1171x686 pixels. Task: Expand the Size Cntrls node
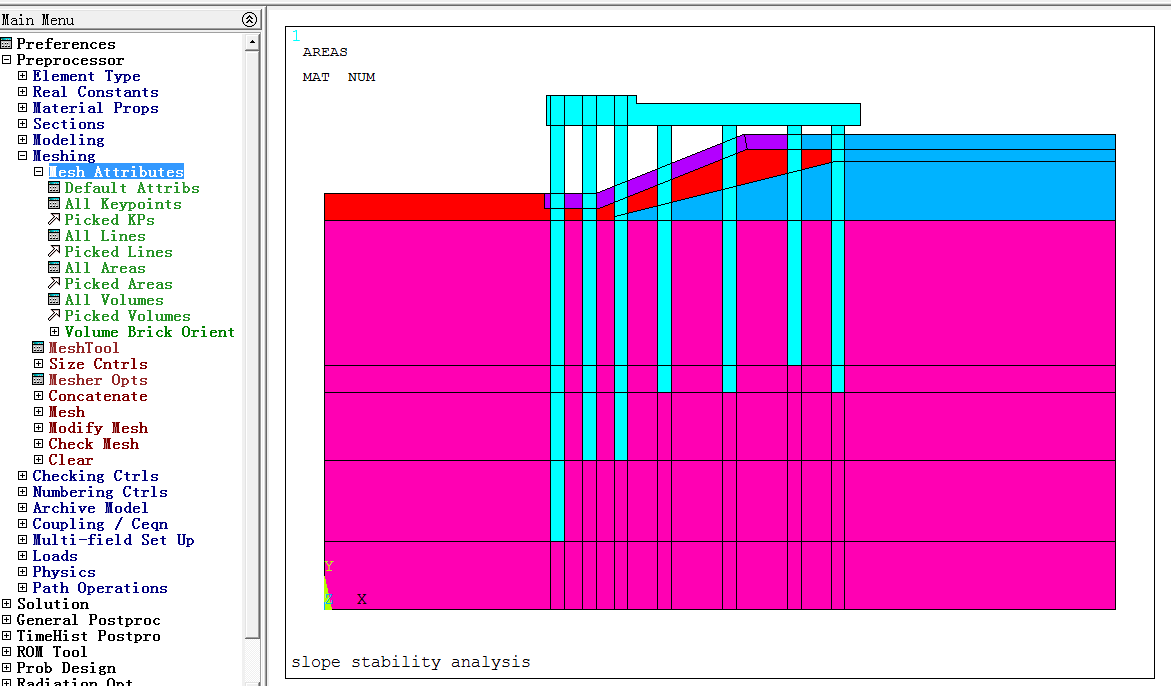(38, 364)
